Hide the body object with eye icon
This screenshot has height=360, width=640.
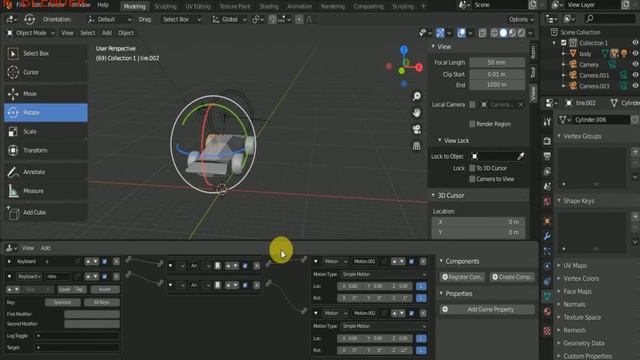(x=635, y=53)
